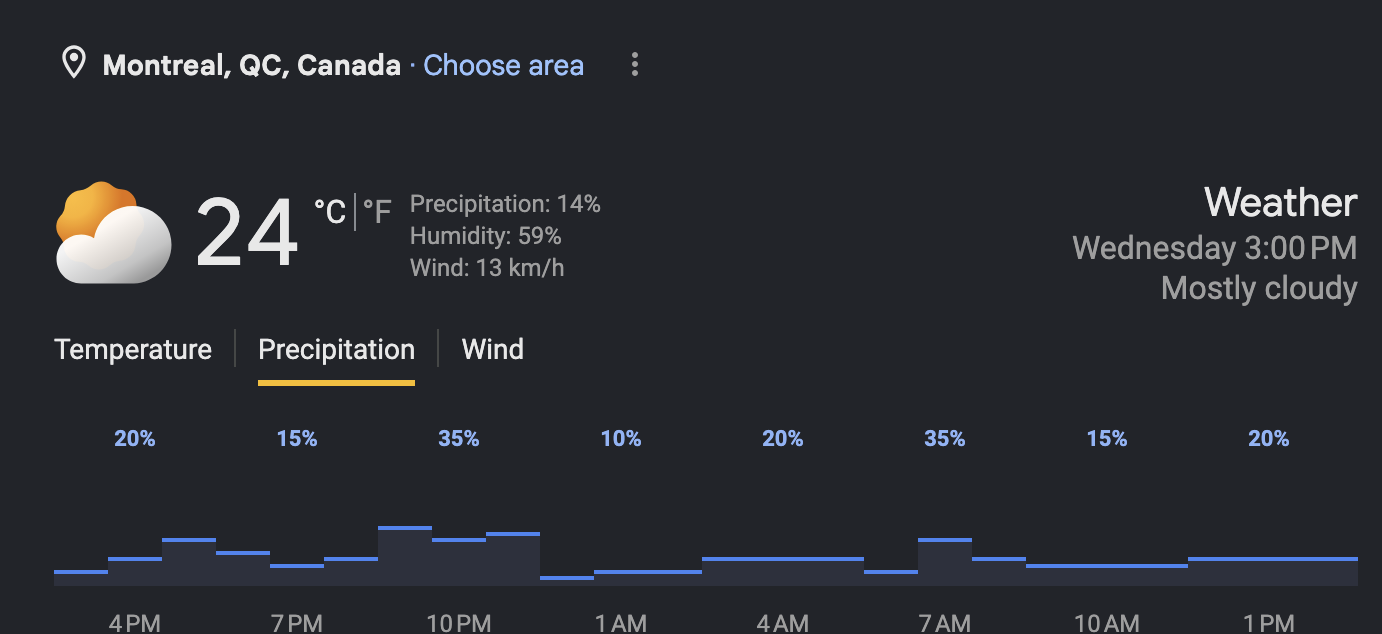Click the 35% label above 7 AM
The image size is (1382, 634).
pos(945,438)
